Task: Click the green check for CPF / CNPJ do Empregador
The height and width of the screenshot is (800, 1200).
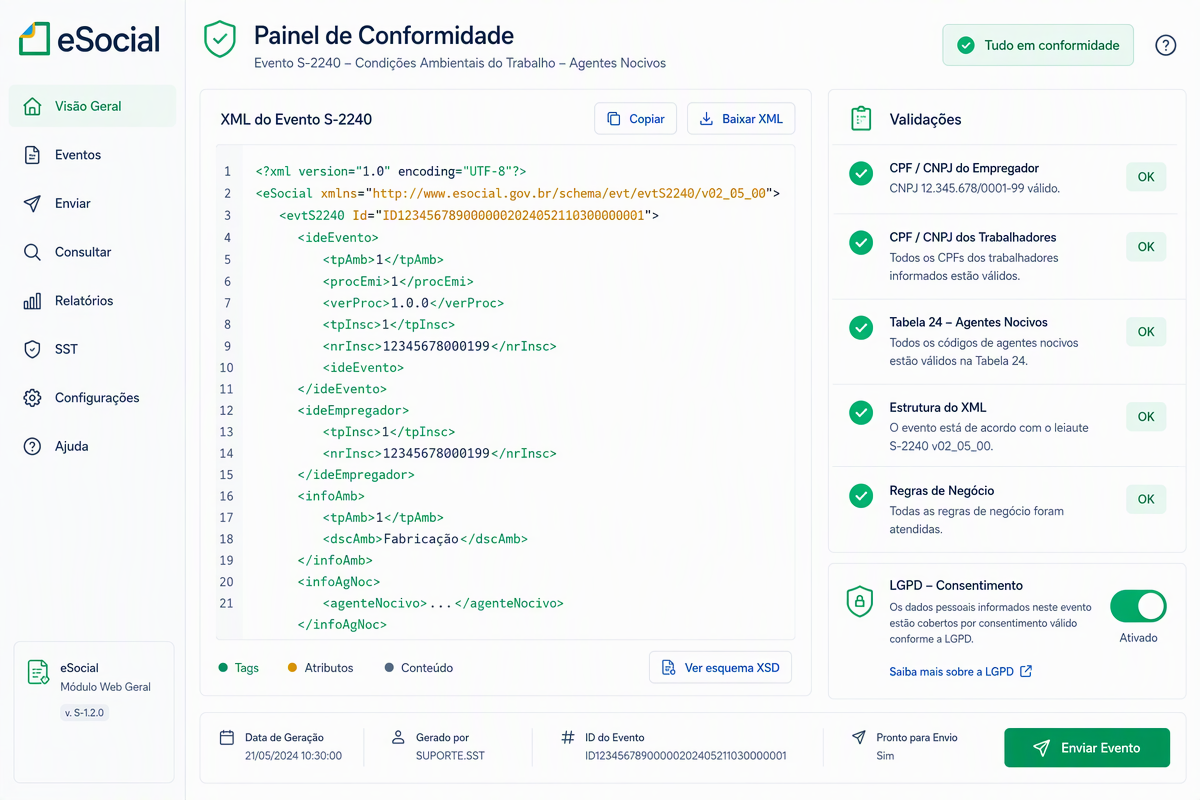Action: 861,174
